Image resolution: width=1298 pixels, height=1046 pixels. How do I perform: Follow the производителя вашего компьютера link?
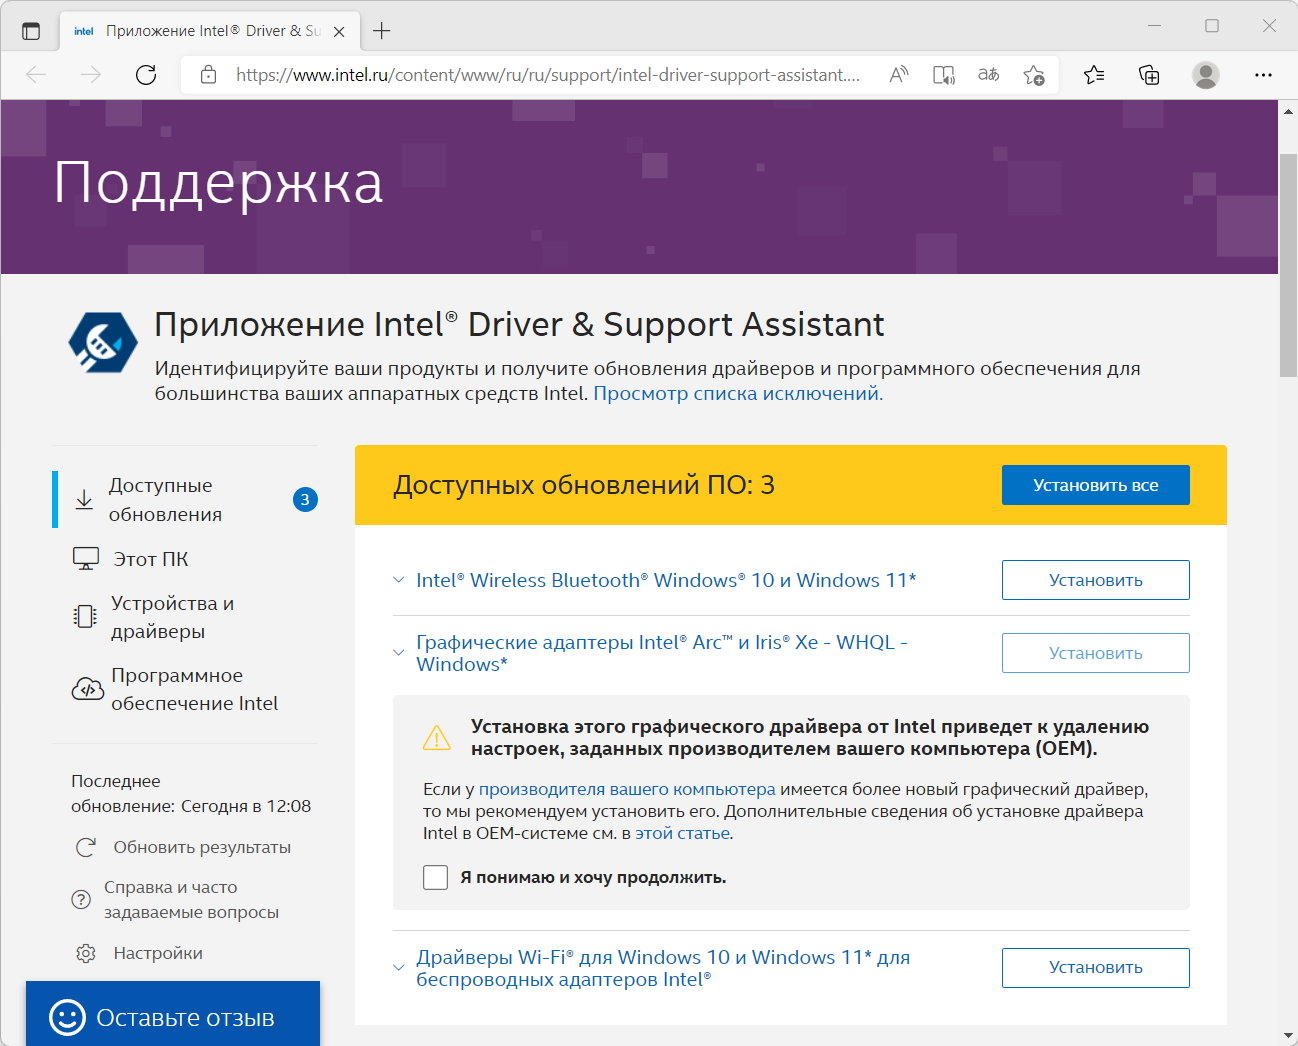pos(627,789)
